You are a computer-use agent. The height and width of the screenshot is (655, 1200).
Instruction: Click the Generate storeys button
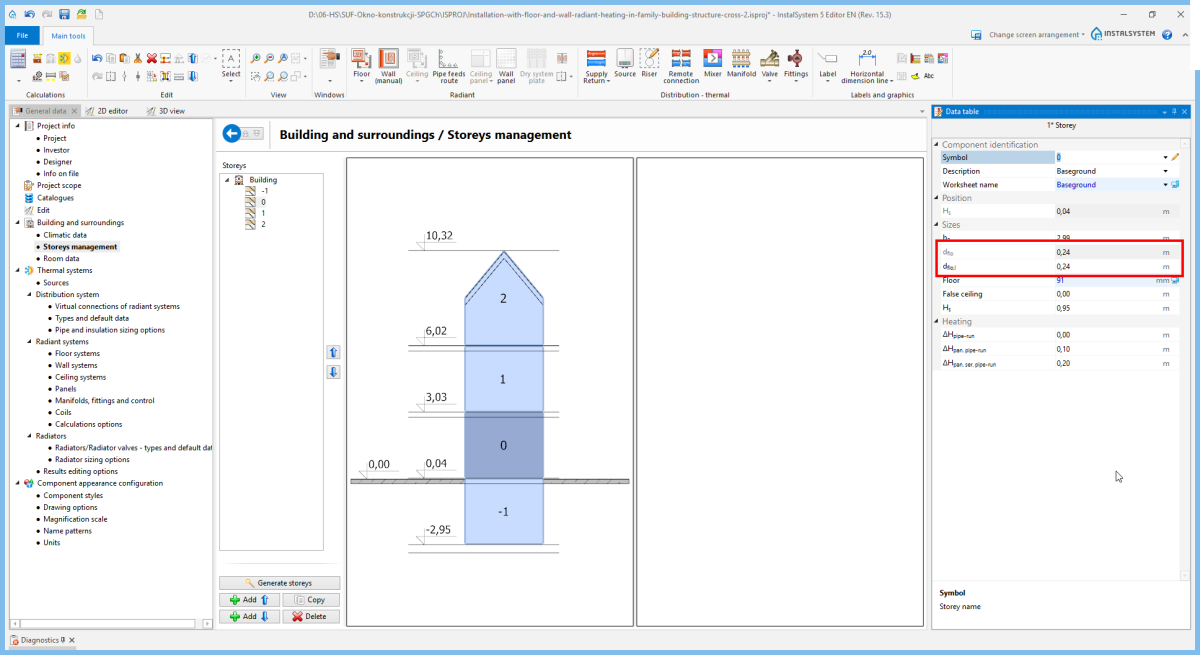click(279, 583)
